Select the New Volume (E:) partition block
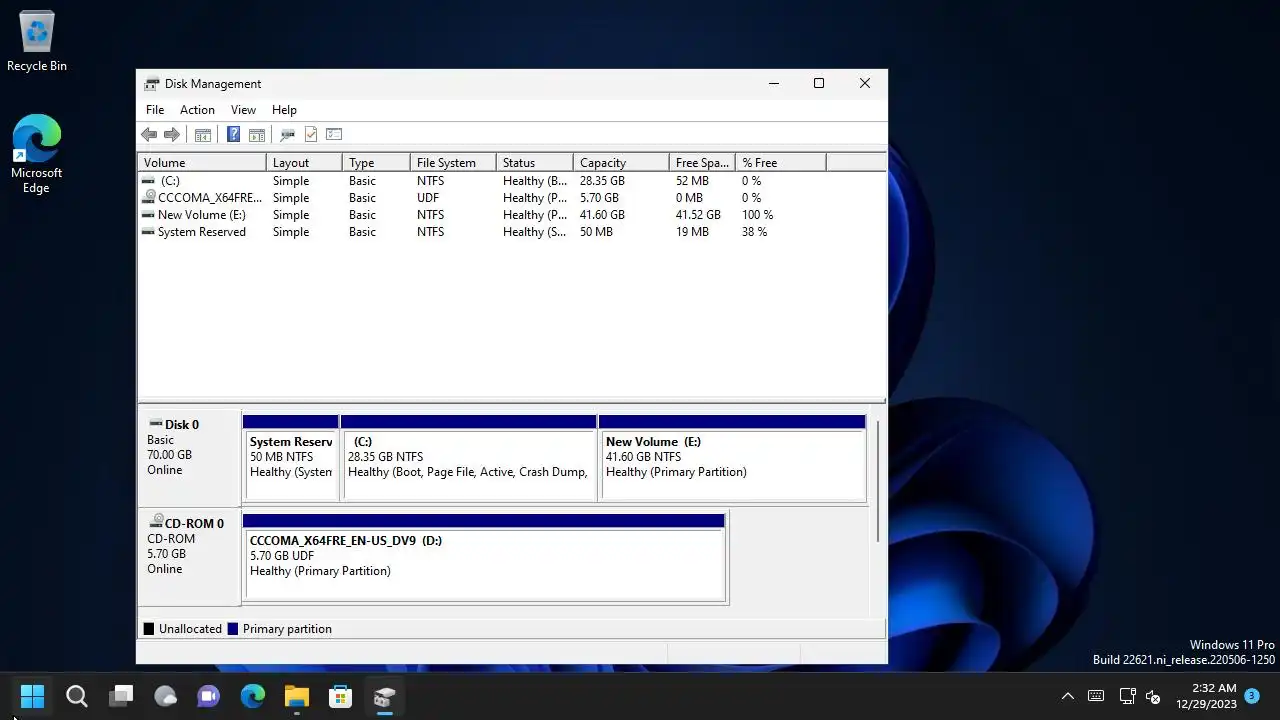The height and width of the screenshot is (720, 1280). coord(732,458)
